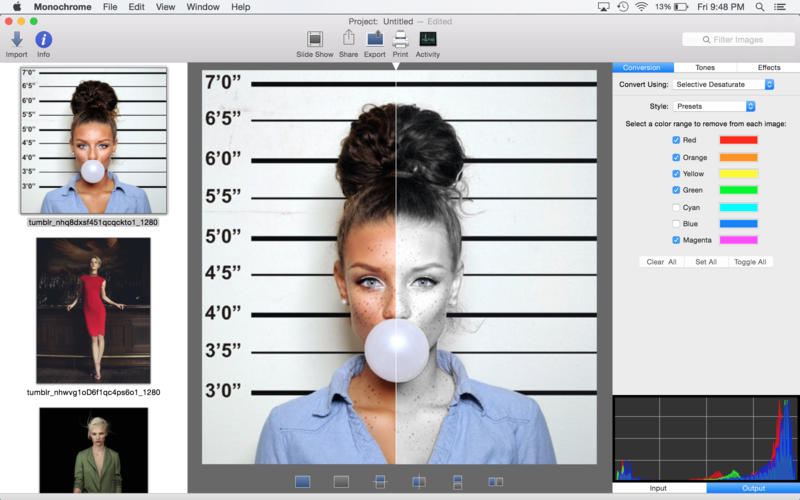Image resolution: width=800 pixels, height=500 pixels.
Task: Start the Slide Show
Action: point(315,40)
